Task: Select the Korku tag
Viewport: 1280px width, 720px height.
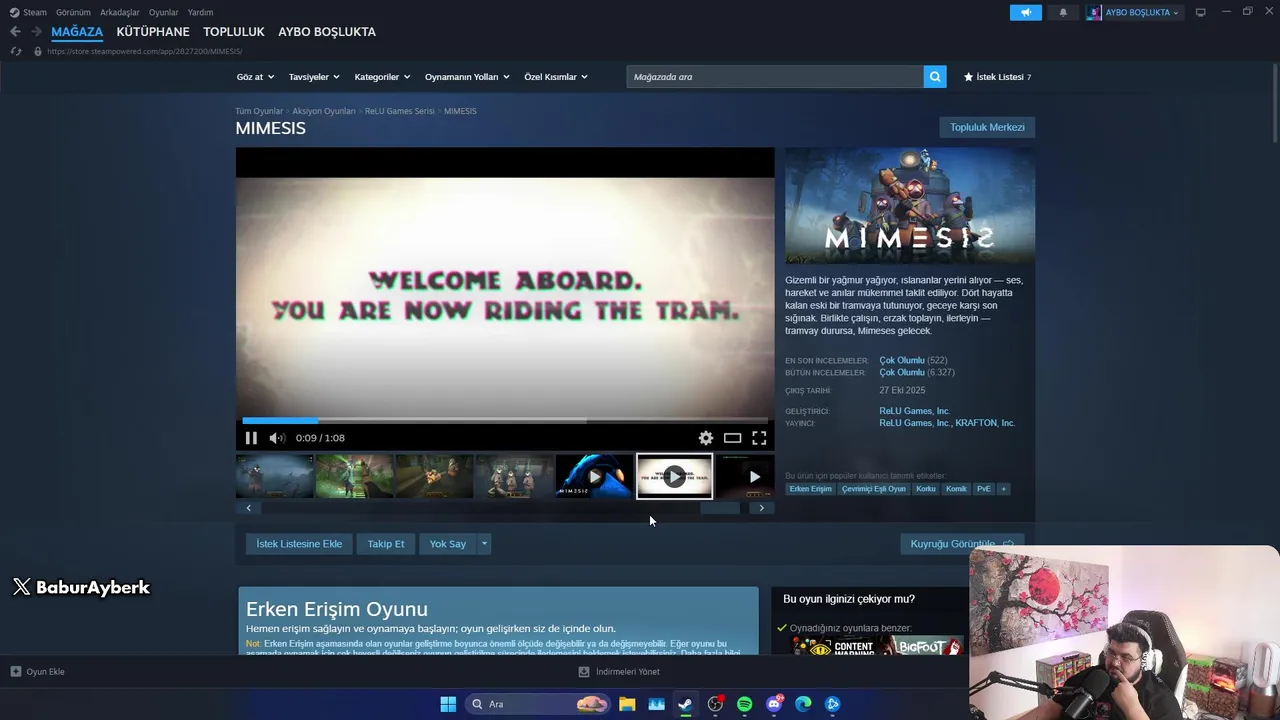Action: pyautogui.click(x=926, y=489)
